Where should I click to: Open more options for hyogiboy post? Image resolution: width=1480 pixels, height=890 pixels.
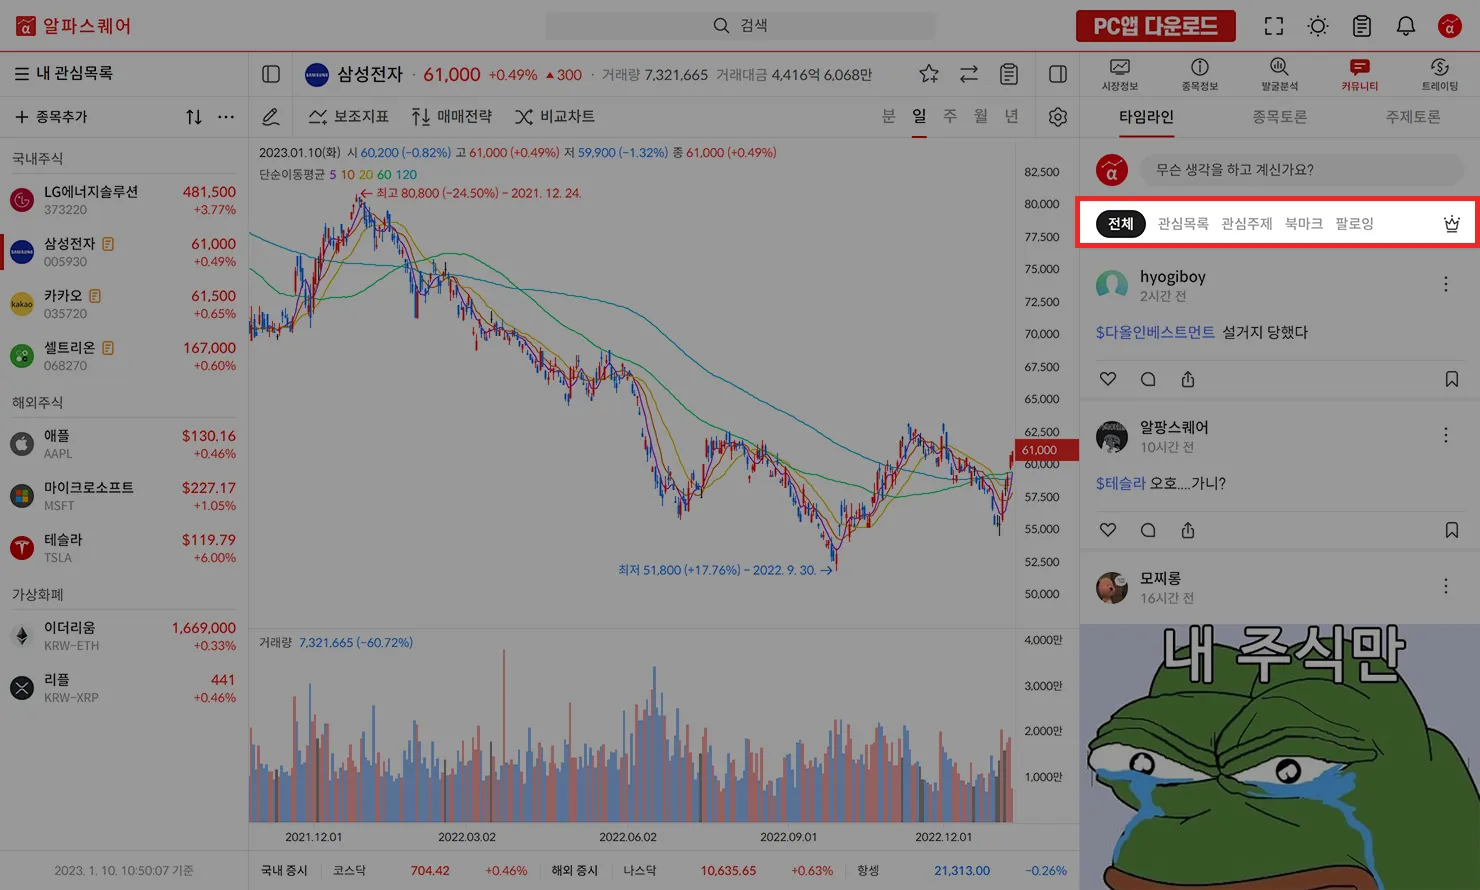pos(1446,285)
